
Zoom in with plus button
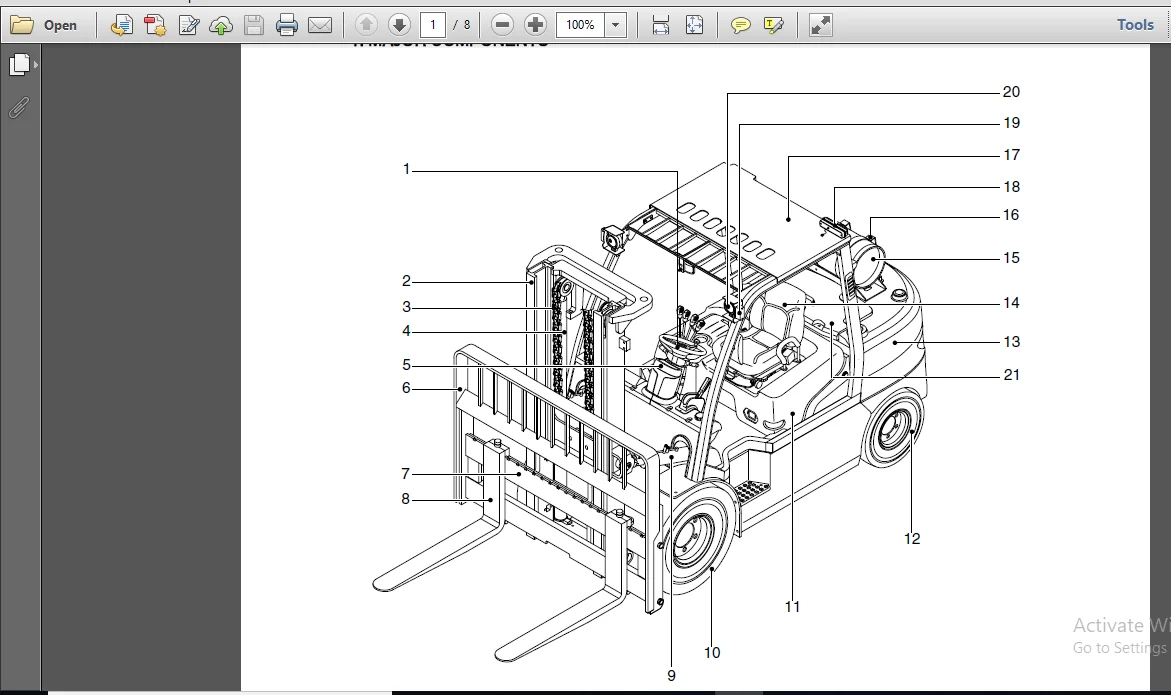(535, 25)
